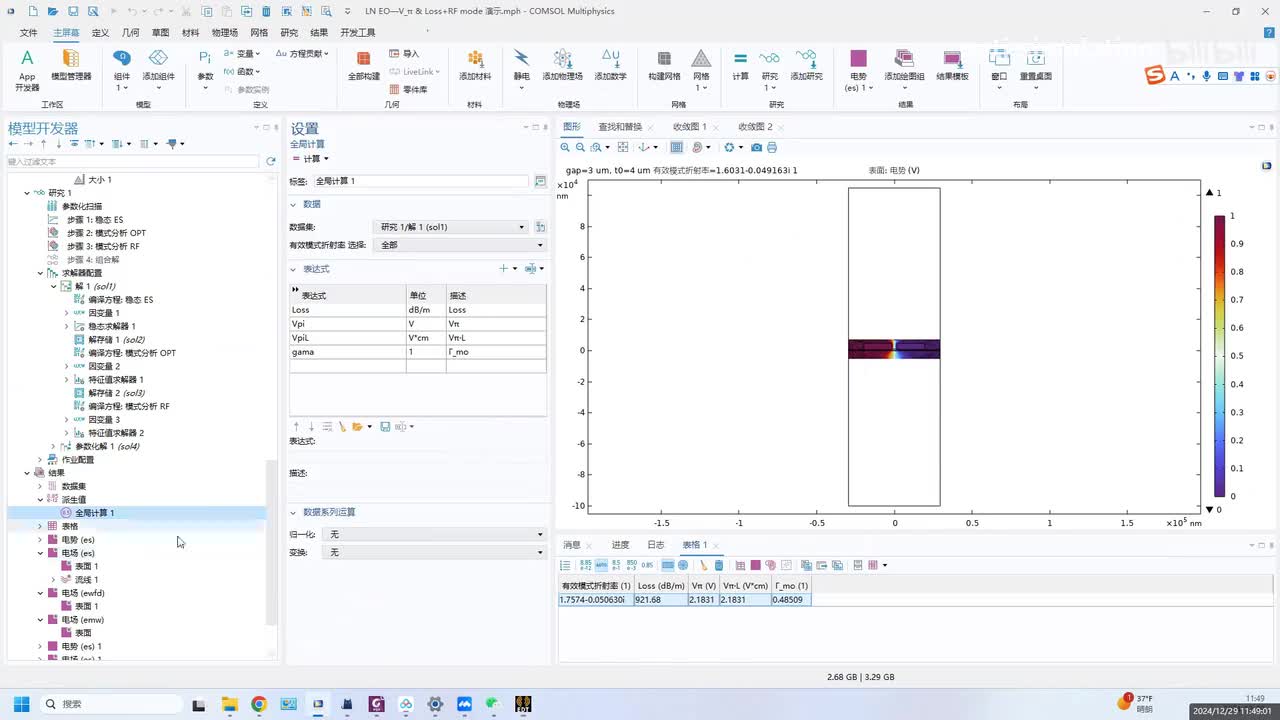Open the 变量 dropdown in ribbon
The width and height of the screenshot is (1280, 720).
[242, 54]
